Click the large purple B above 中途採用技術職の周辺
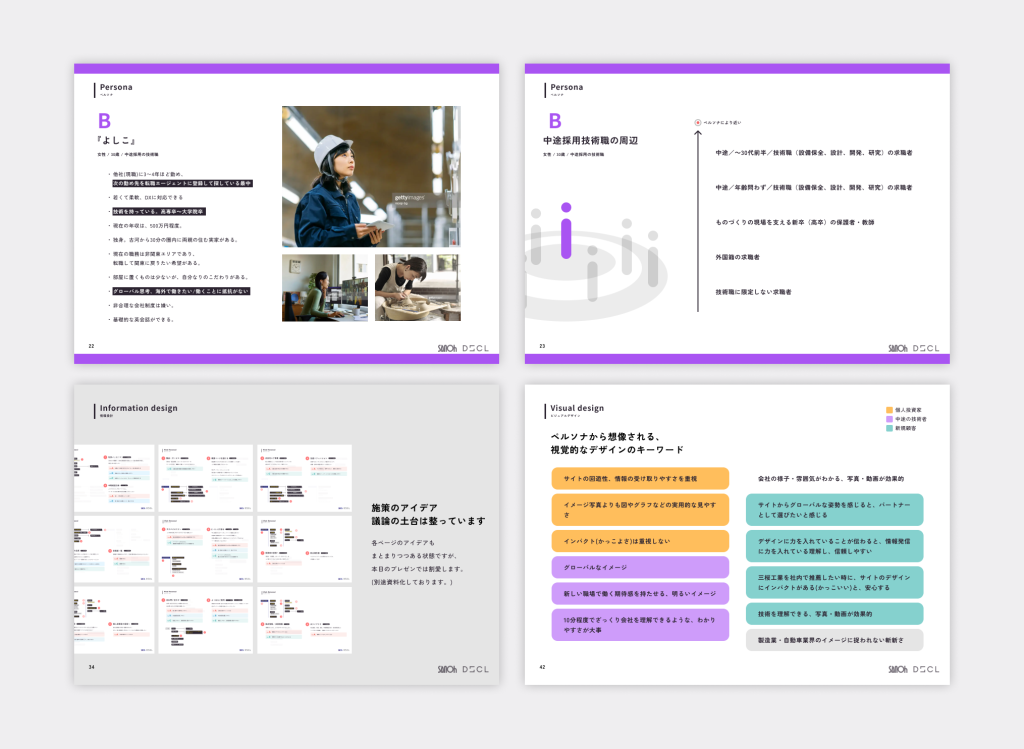 (x=554, y=122)
